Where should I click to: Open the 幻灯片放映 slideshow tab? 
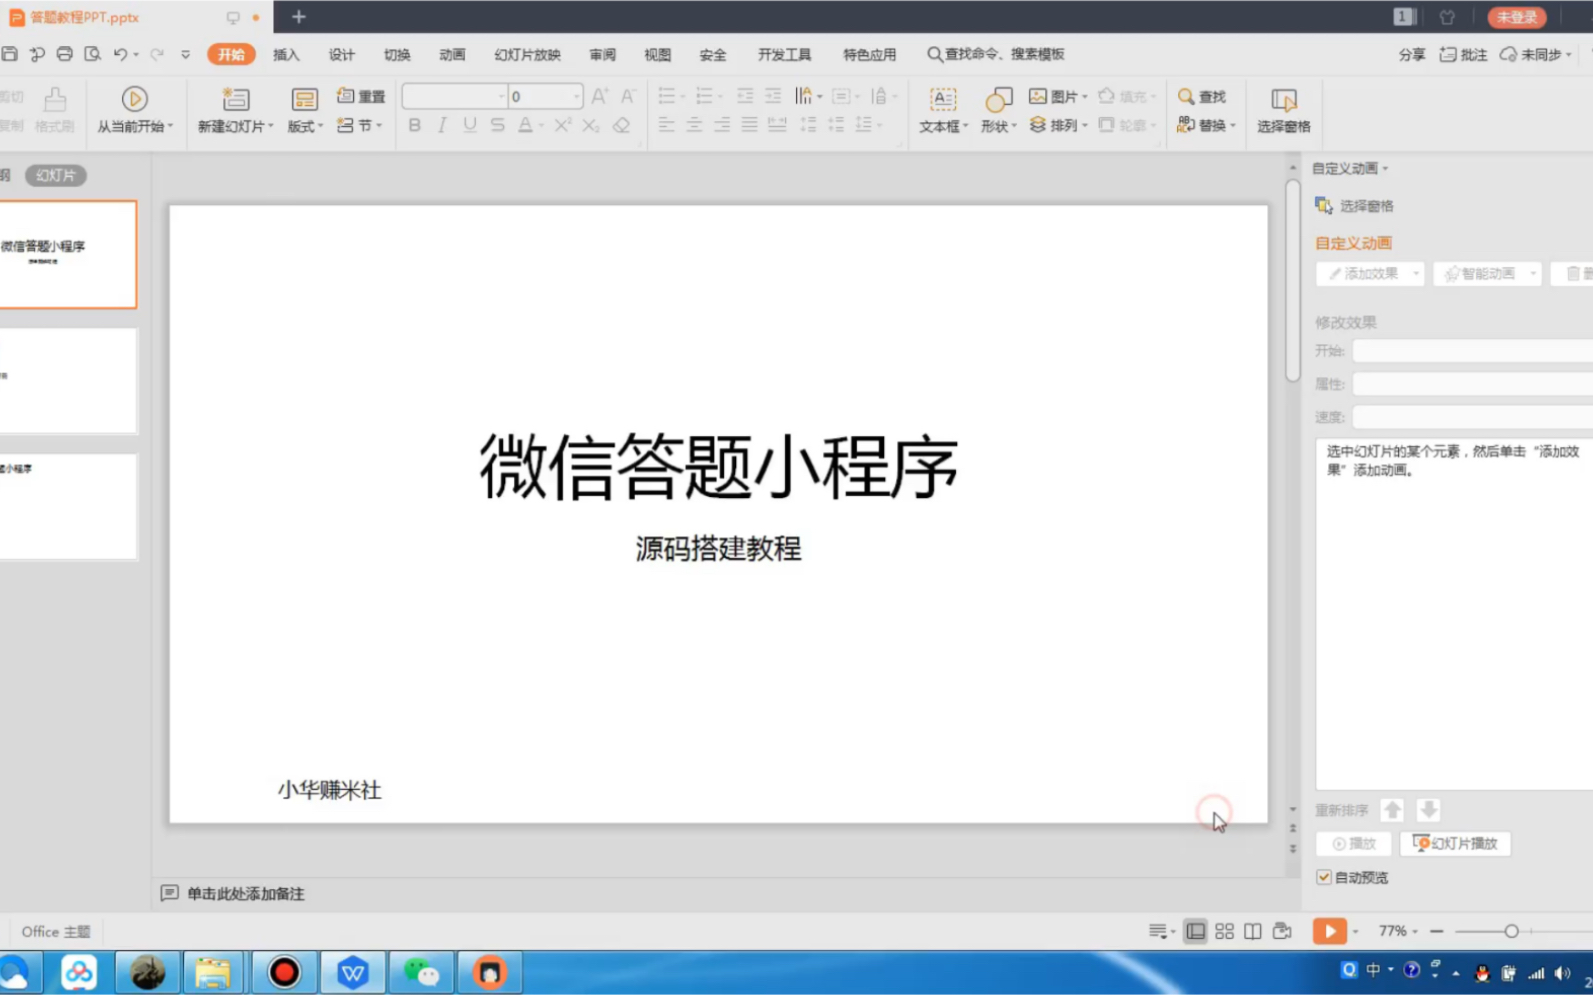tap(527, 54)
